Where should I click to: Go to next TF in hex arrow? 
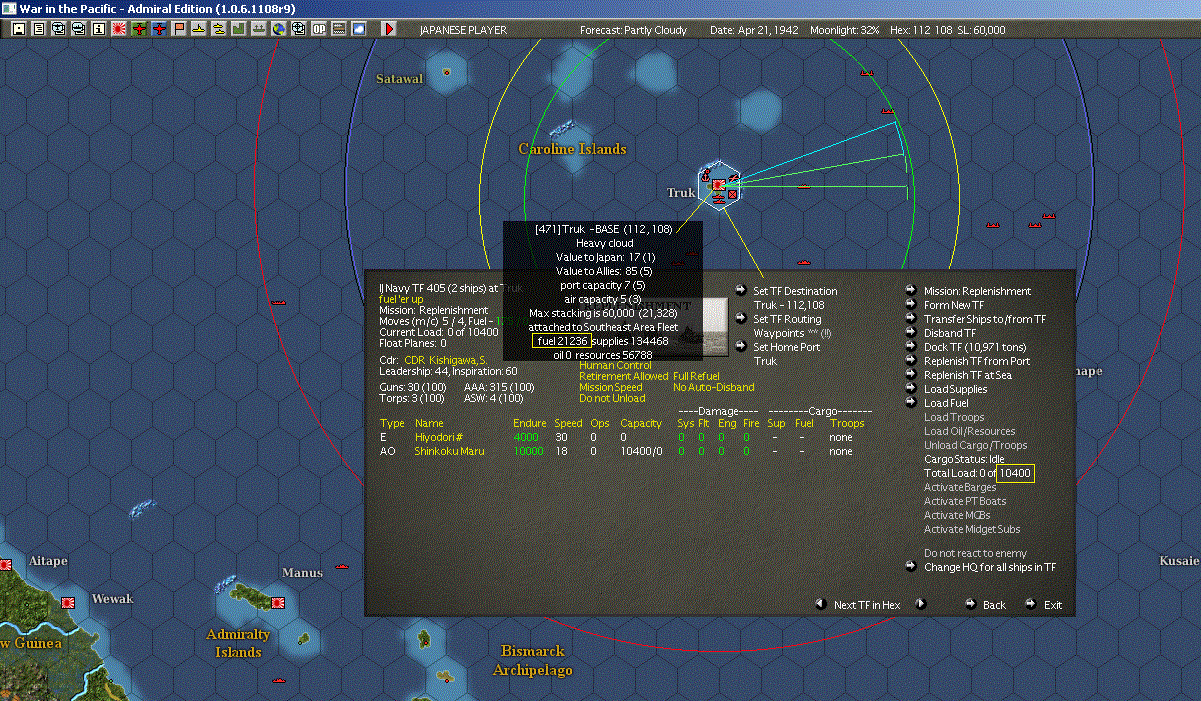click(x=920, y=604)
